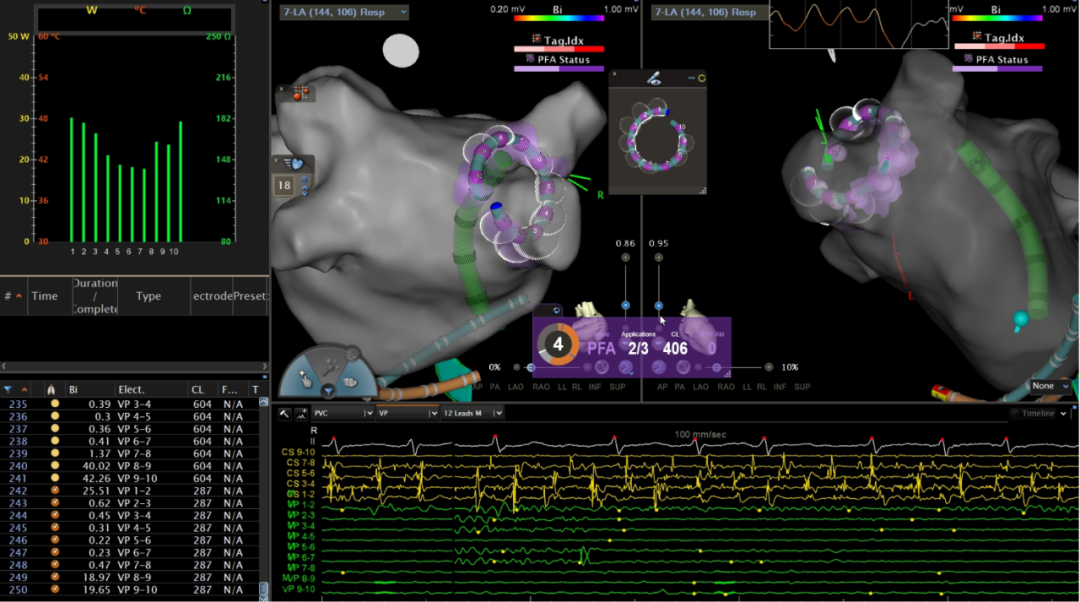Close the tag points widget
Viewport: 1080px width, 602px height.
[282, 90]
